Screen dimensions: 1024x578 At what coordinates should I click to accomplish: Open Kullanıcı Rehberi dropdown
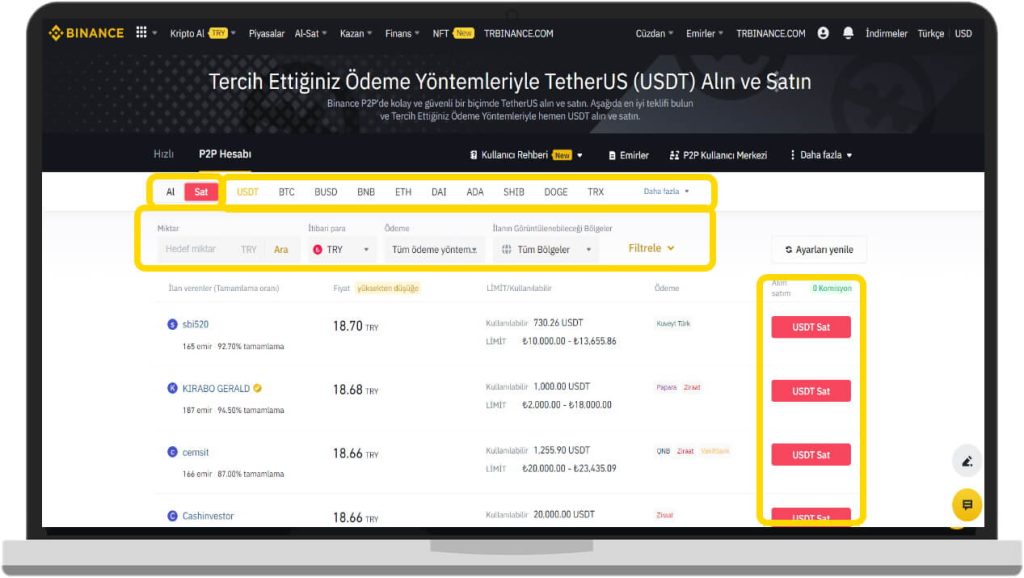click(526, 155)
